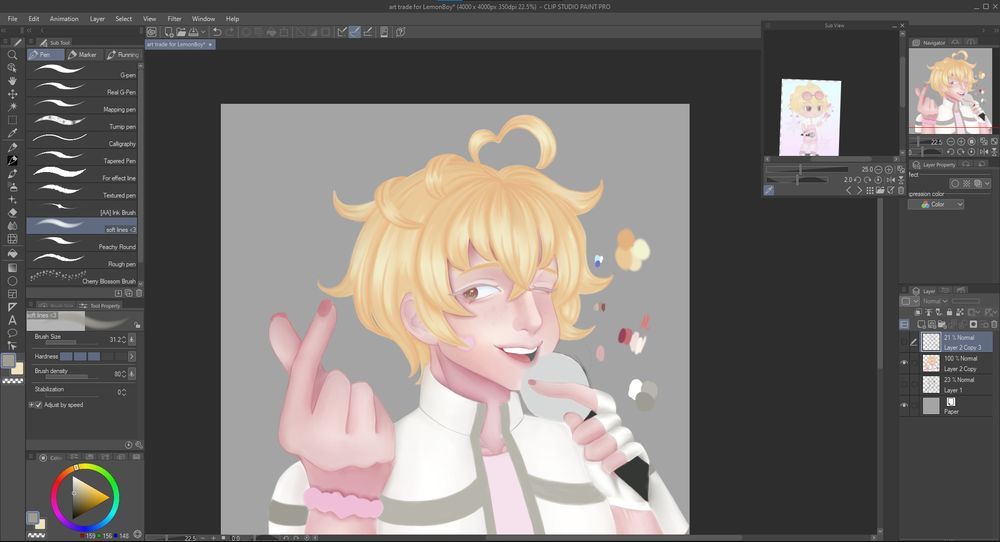Select the Text tool
This screenshot has width=1000, height=542.
tap(12, 320)
